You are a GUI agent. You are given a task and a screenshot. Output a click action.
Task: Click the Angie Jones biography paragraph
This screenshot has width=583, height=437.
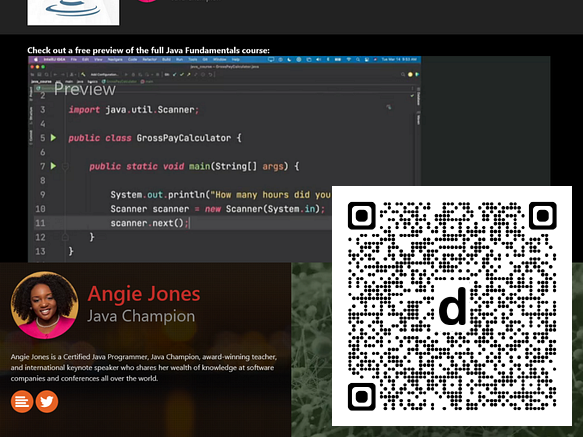click(x=144, y=367)
